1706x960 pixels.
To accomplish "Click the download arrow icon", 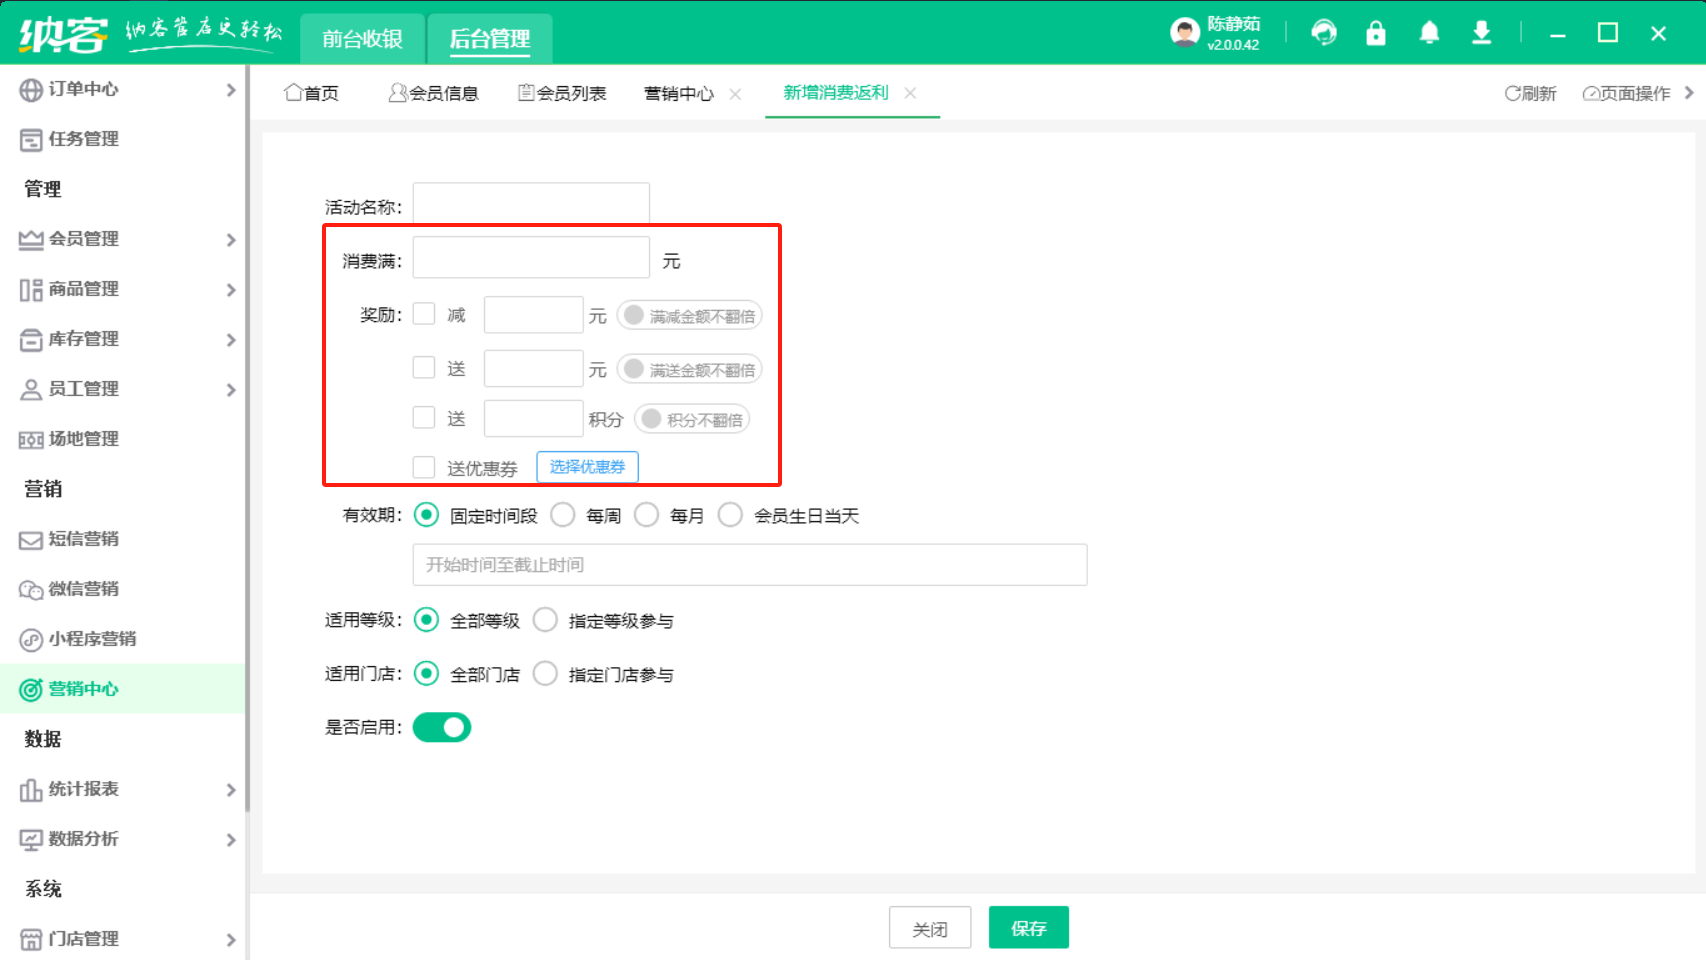I will 1481,33.
